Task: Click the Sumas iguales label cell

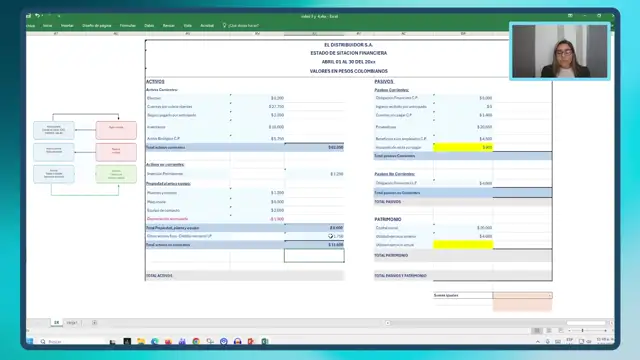Action: [x=463, y=295]
